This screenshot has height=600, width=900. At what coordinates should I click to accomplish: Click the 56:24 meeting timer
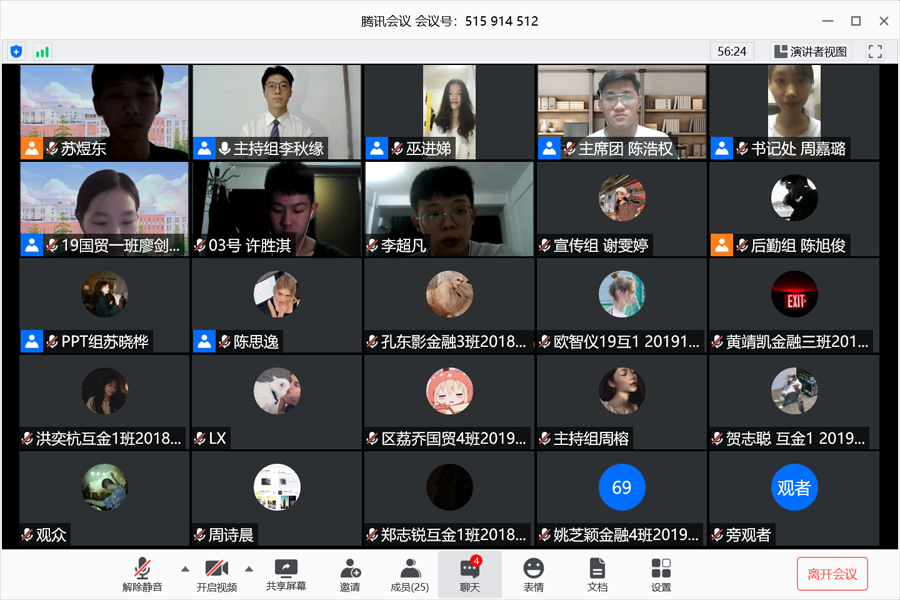[x=732, y=51]
